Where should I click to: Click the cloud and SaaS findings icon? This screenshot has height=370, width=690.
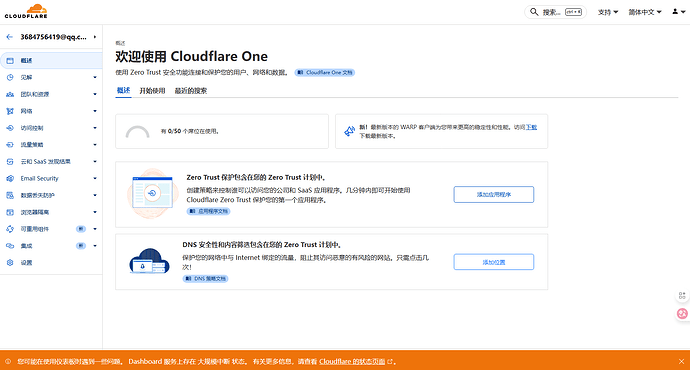[10, 161]
